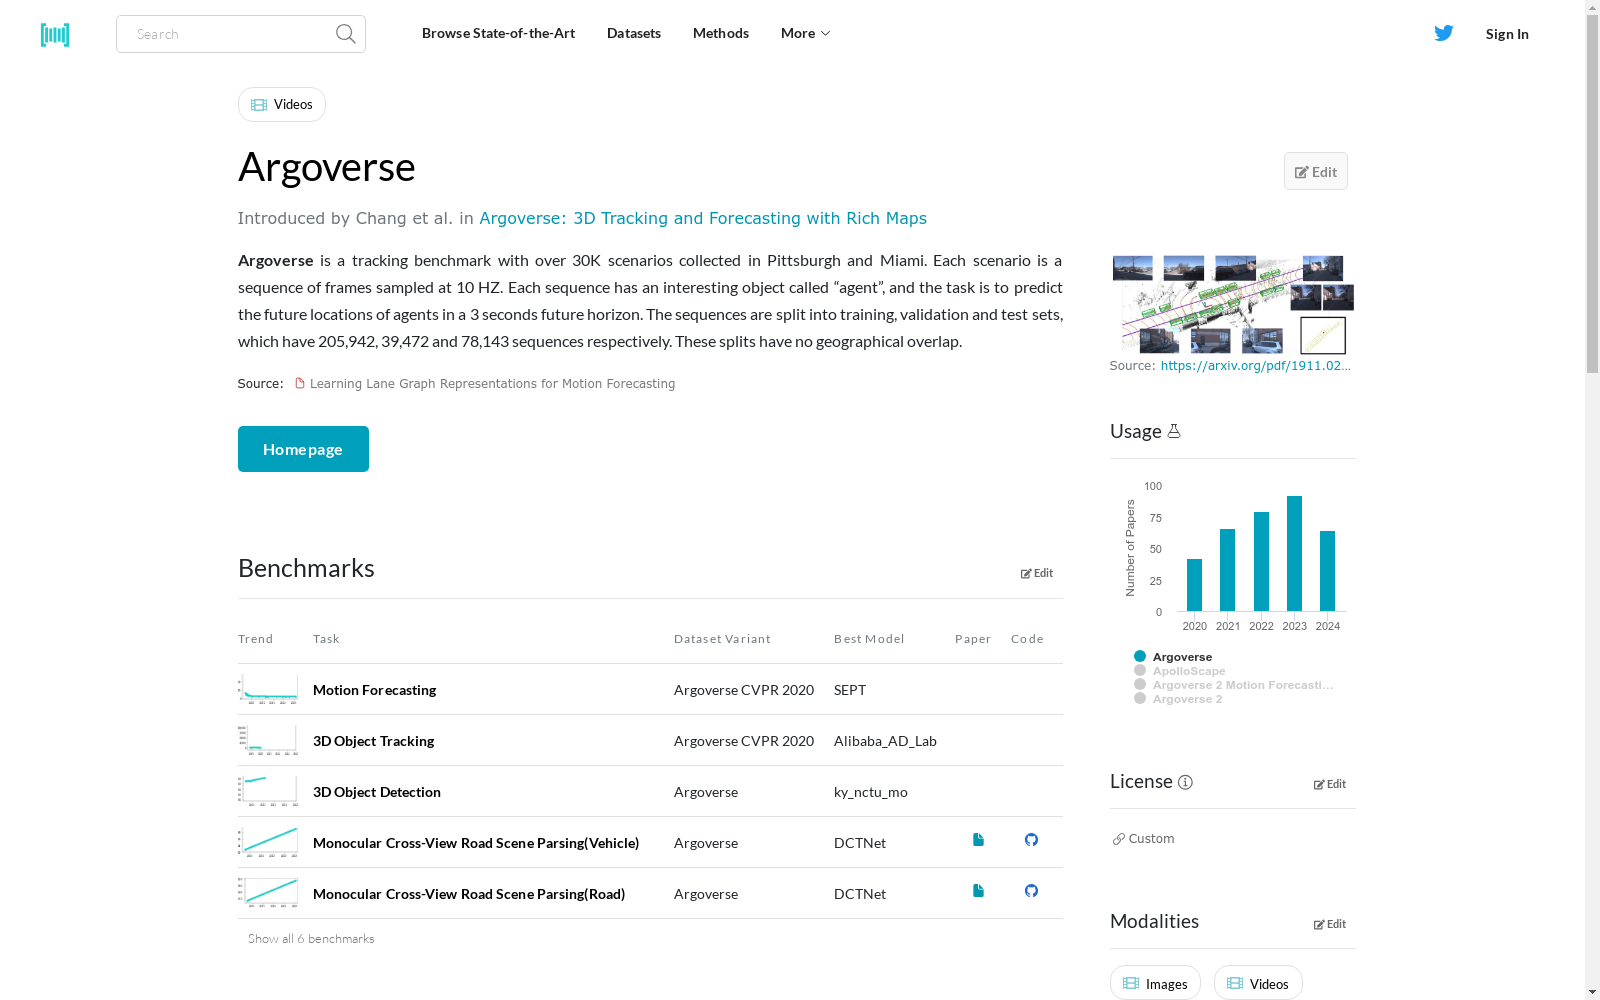Open the arxiv source link under image

(1256, 366)
